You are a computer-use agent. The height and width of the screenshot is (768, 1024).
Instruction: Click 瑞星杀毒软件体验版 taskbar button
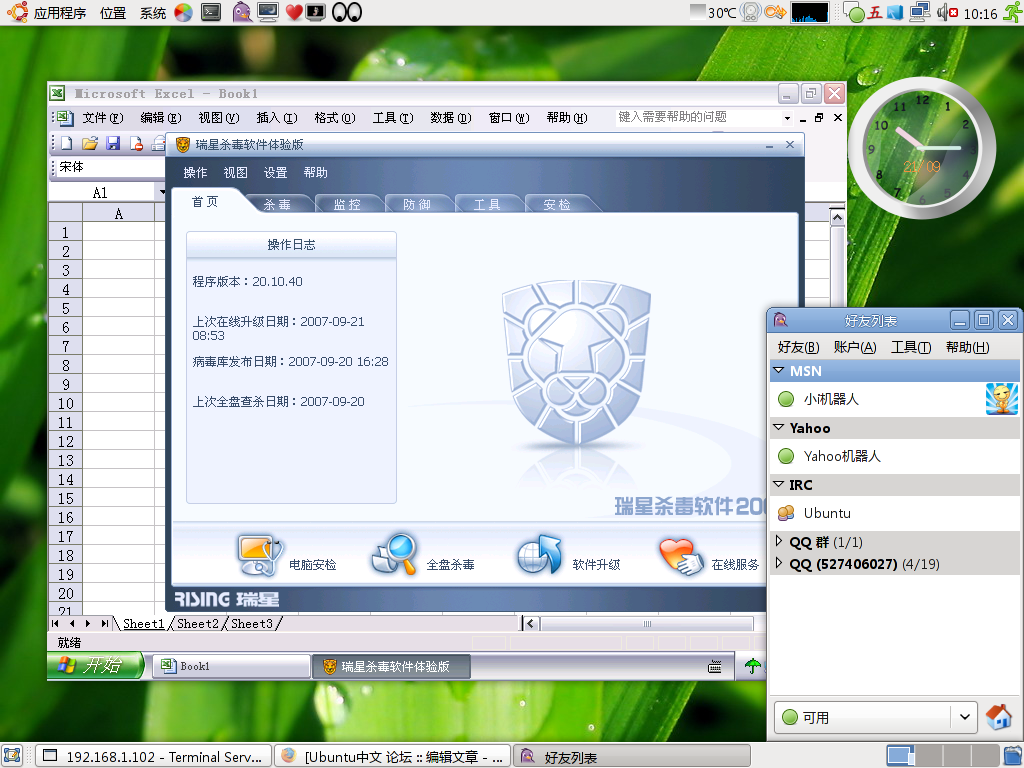[391, 666]
